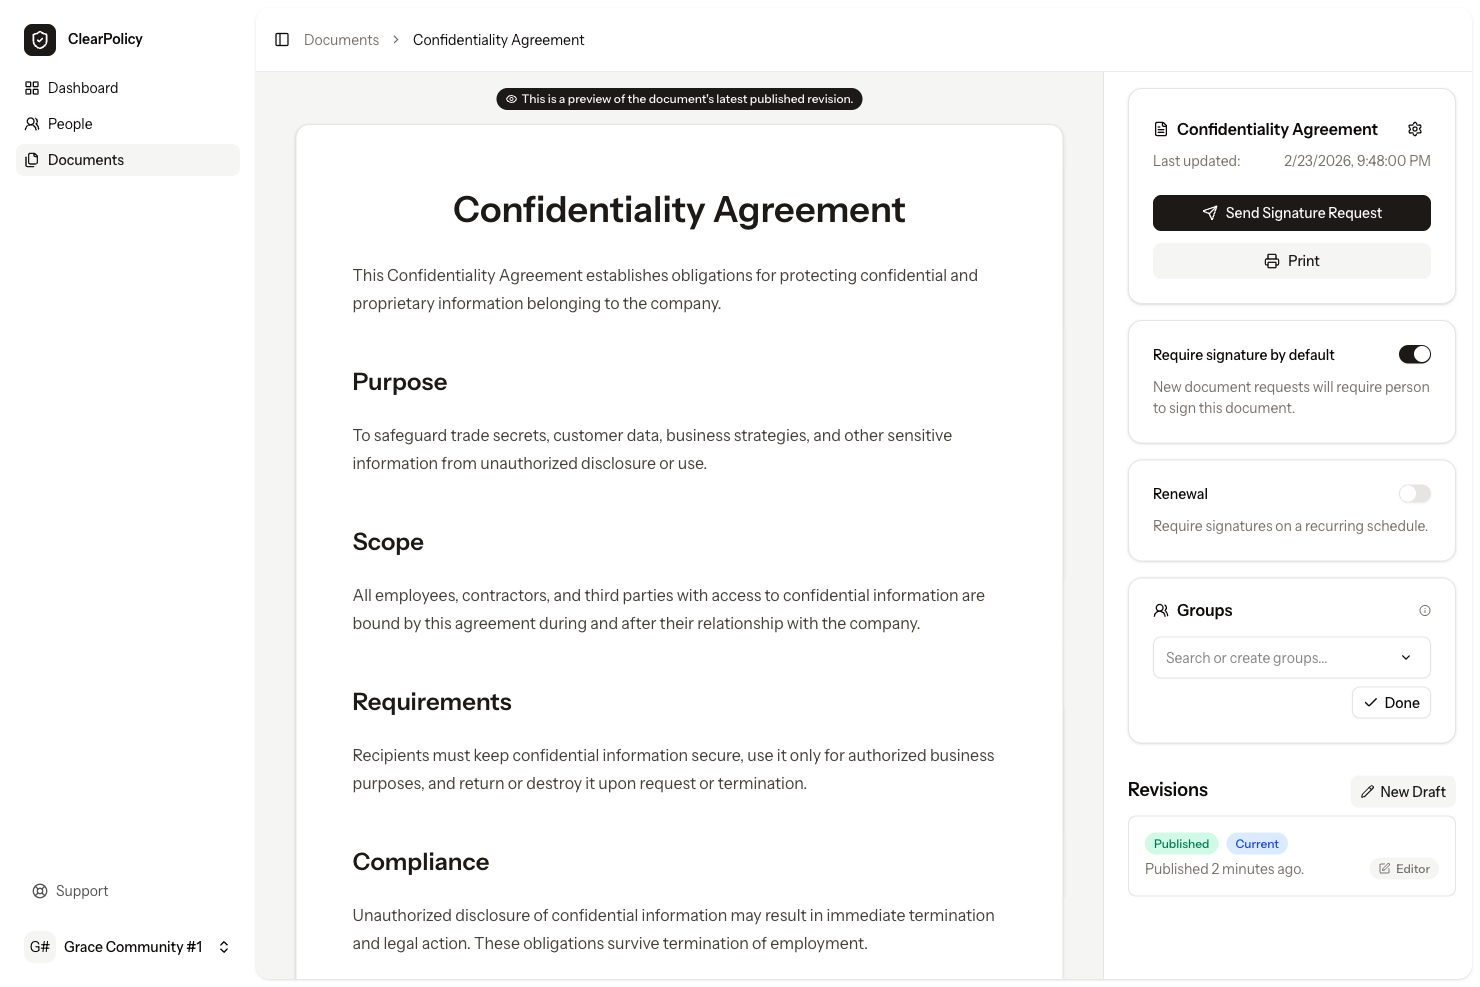Navigate to Documents in the sidebar
The width and height of the screenshot is (1480, 987).
click(86, 159)
